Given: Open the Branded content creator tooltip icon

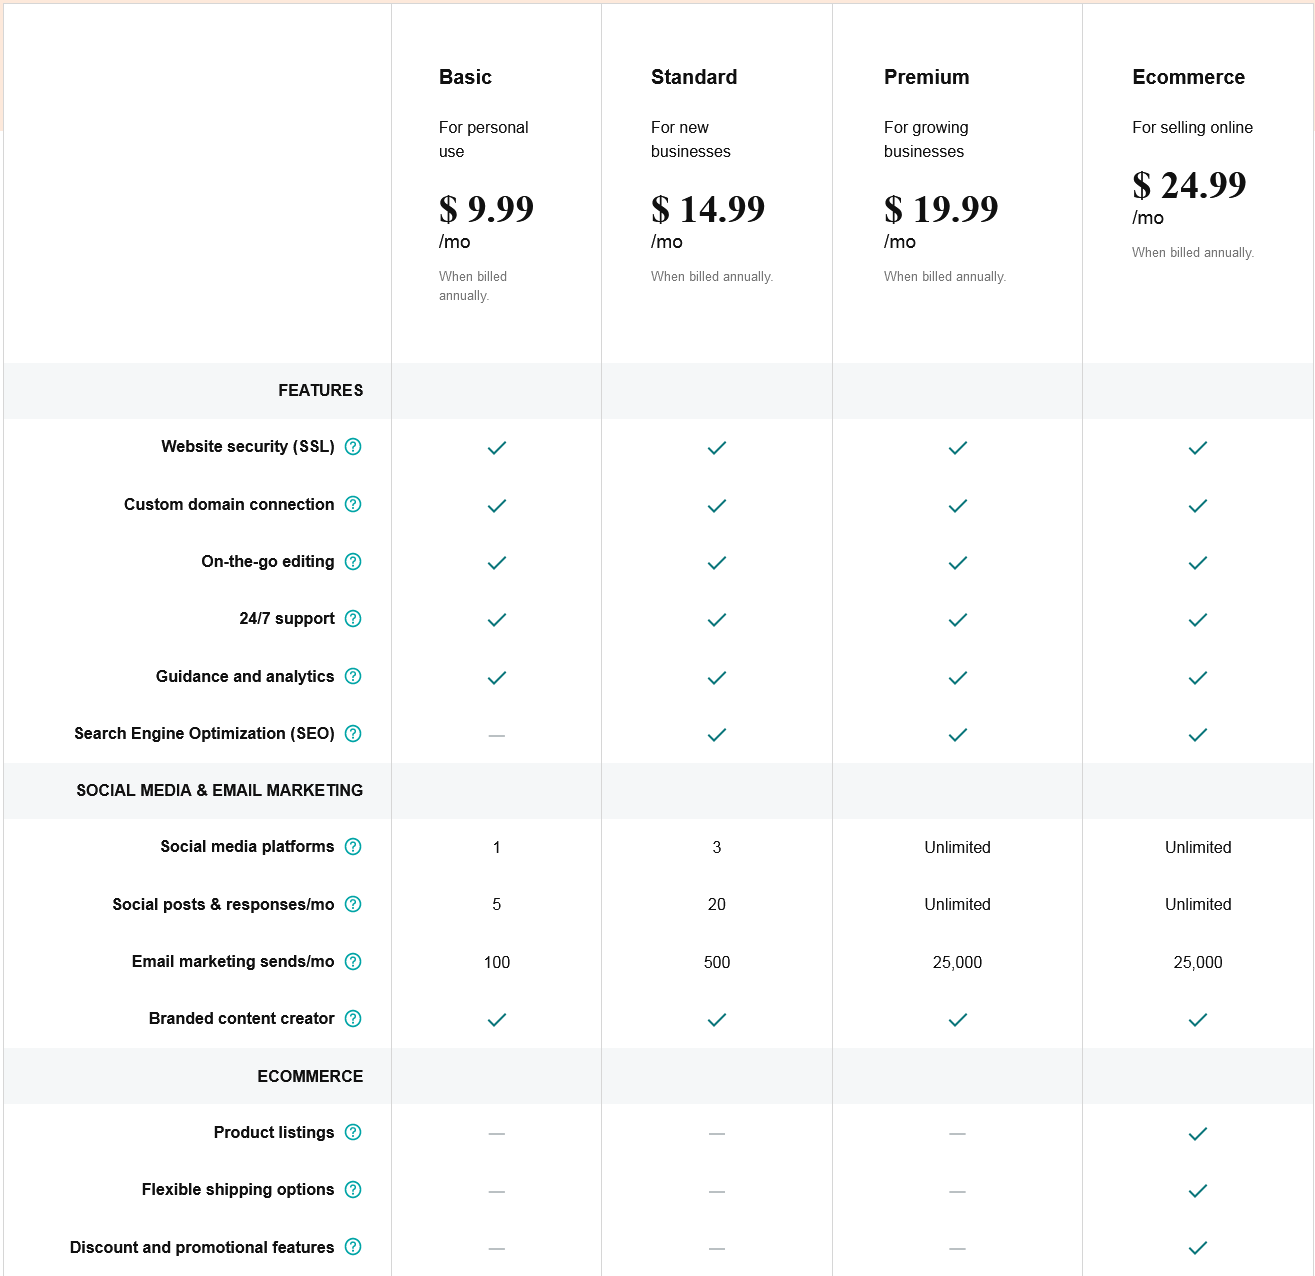Looking at the screenshot, I should [353, 1019].
